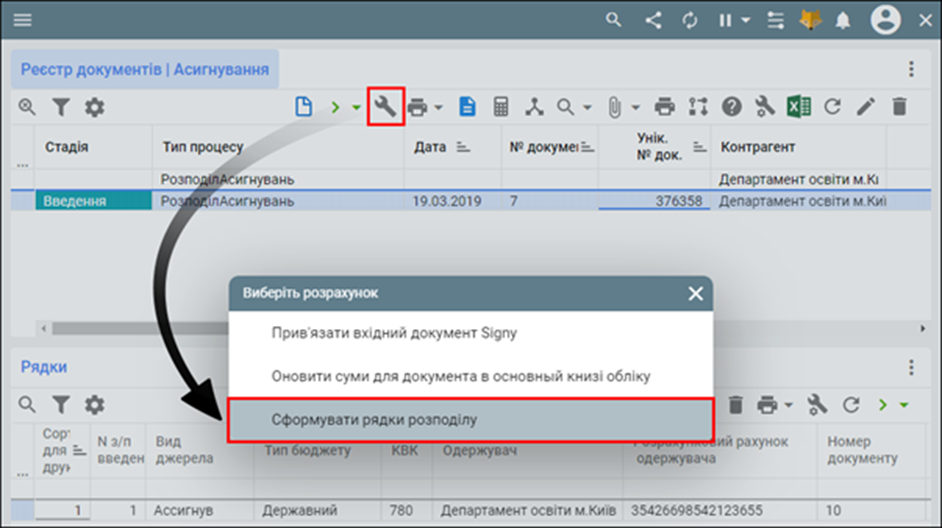Expand the pause dropdown in header bar
Viewport: 942px width, 528px height.
tap(746, 20)
